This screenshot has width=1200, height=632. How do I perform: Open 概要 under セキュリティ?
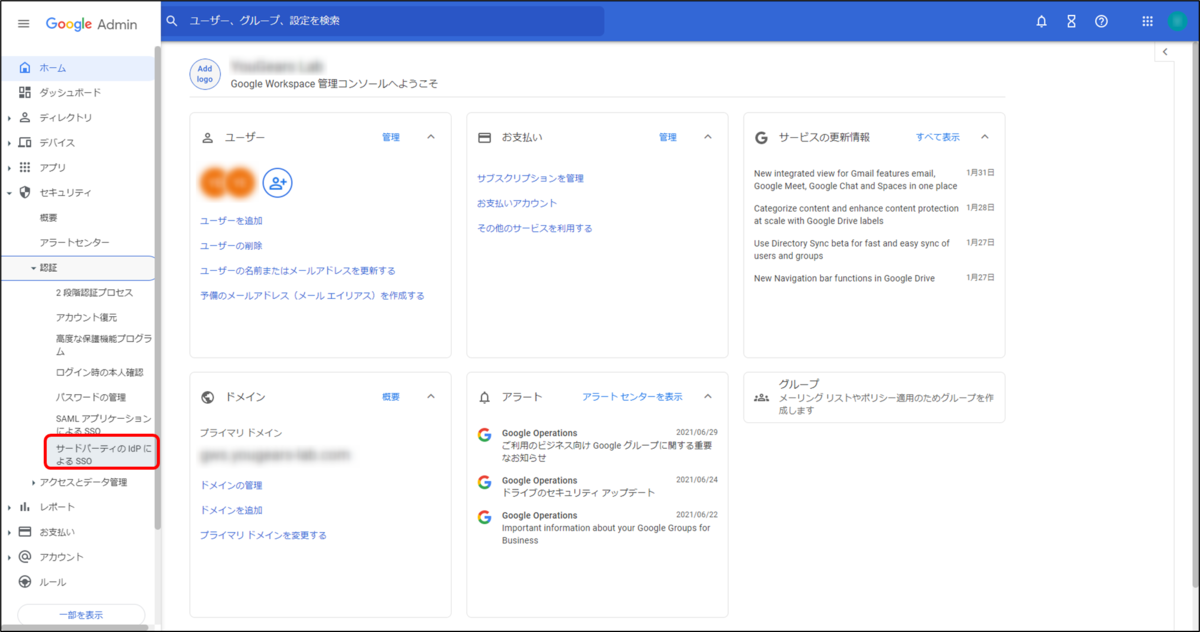(48, 217)
